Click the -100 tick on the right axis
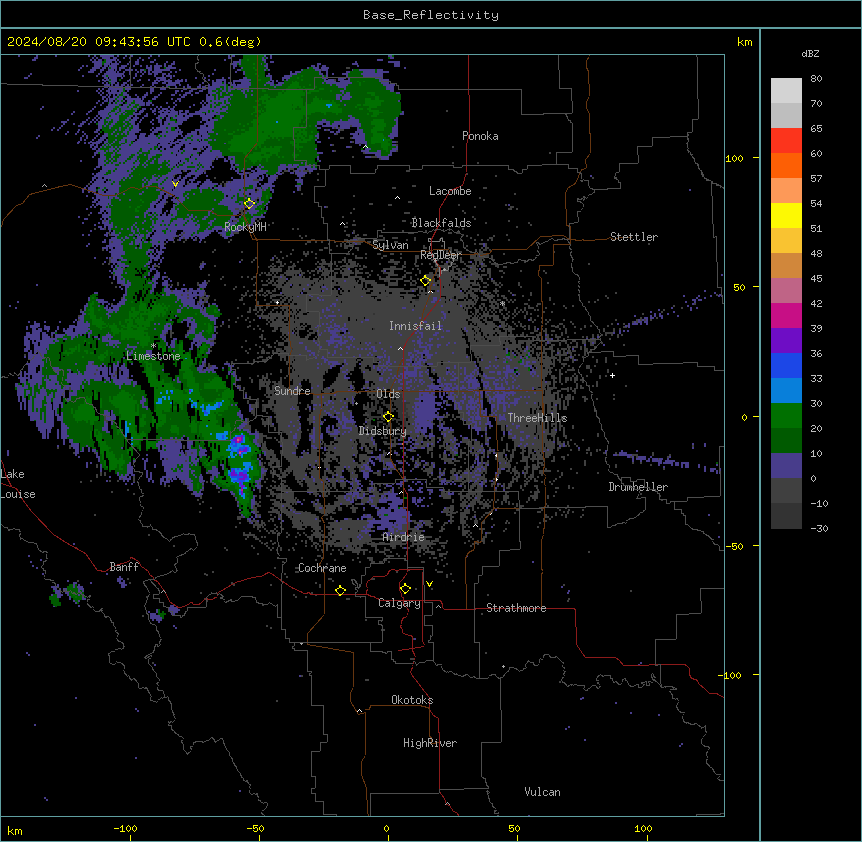This screenshot has width=862, height=842. point(730,675)
